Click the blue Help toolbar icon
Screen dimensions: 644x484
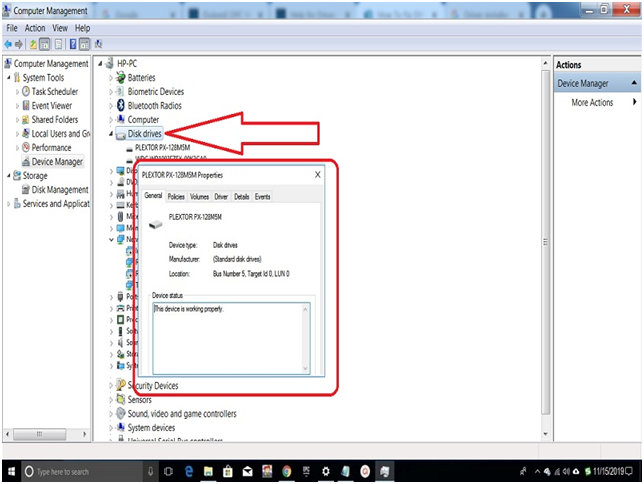(x=73, y=44)
